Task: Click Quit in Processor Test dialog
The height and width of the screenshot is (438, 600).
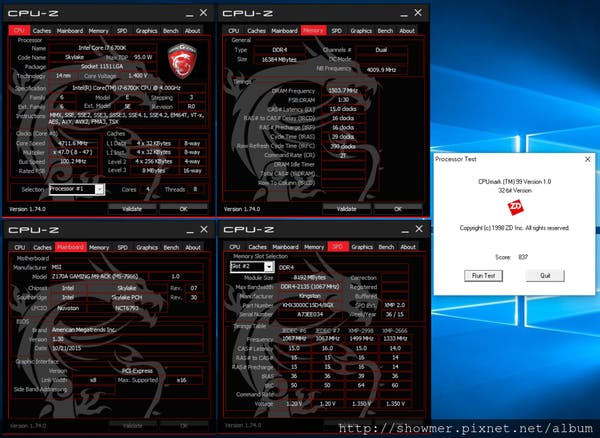Action: [545, 275]
